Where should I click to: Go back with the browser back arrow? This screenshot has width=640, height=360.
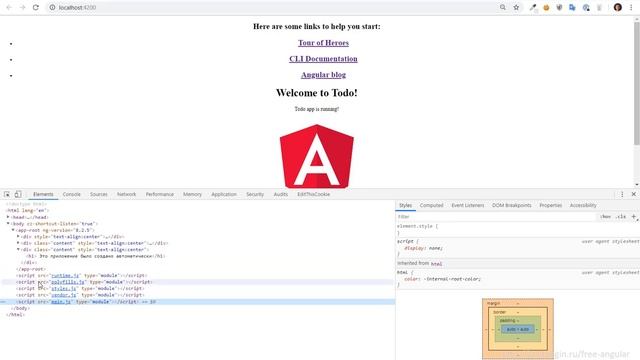pyautogui.click(x=9, y=7)
